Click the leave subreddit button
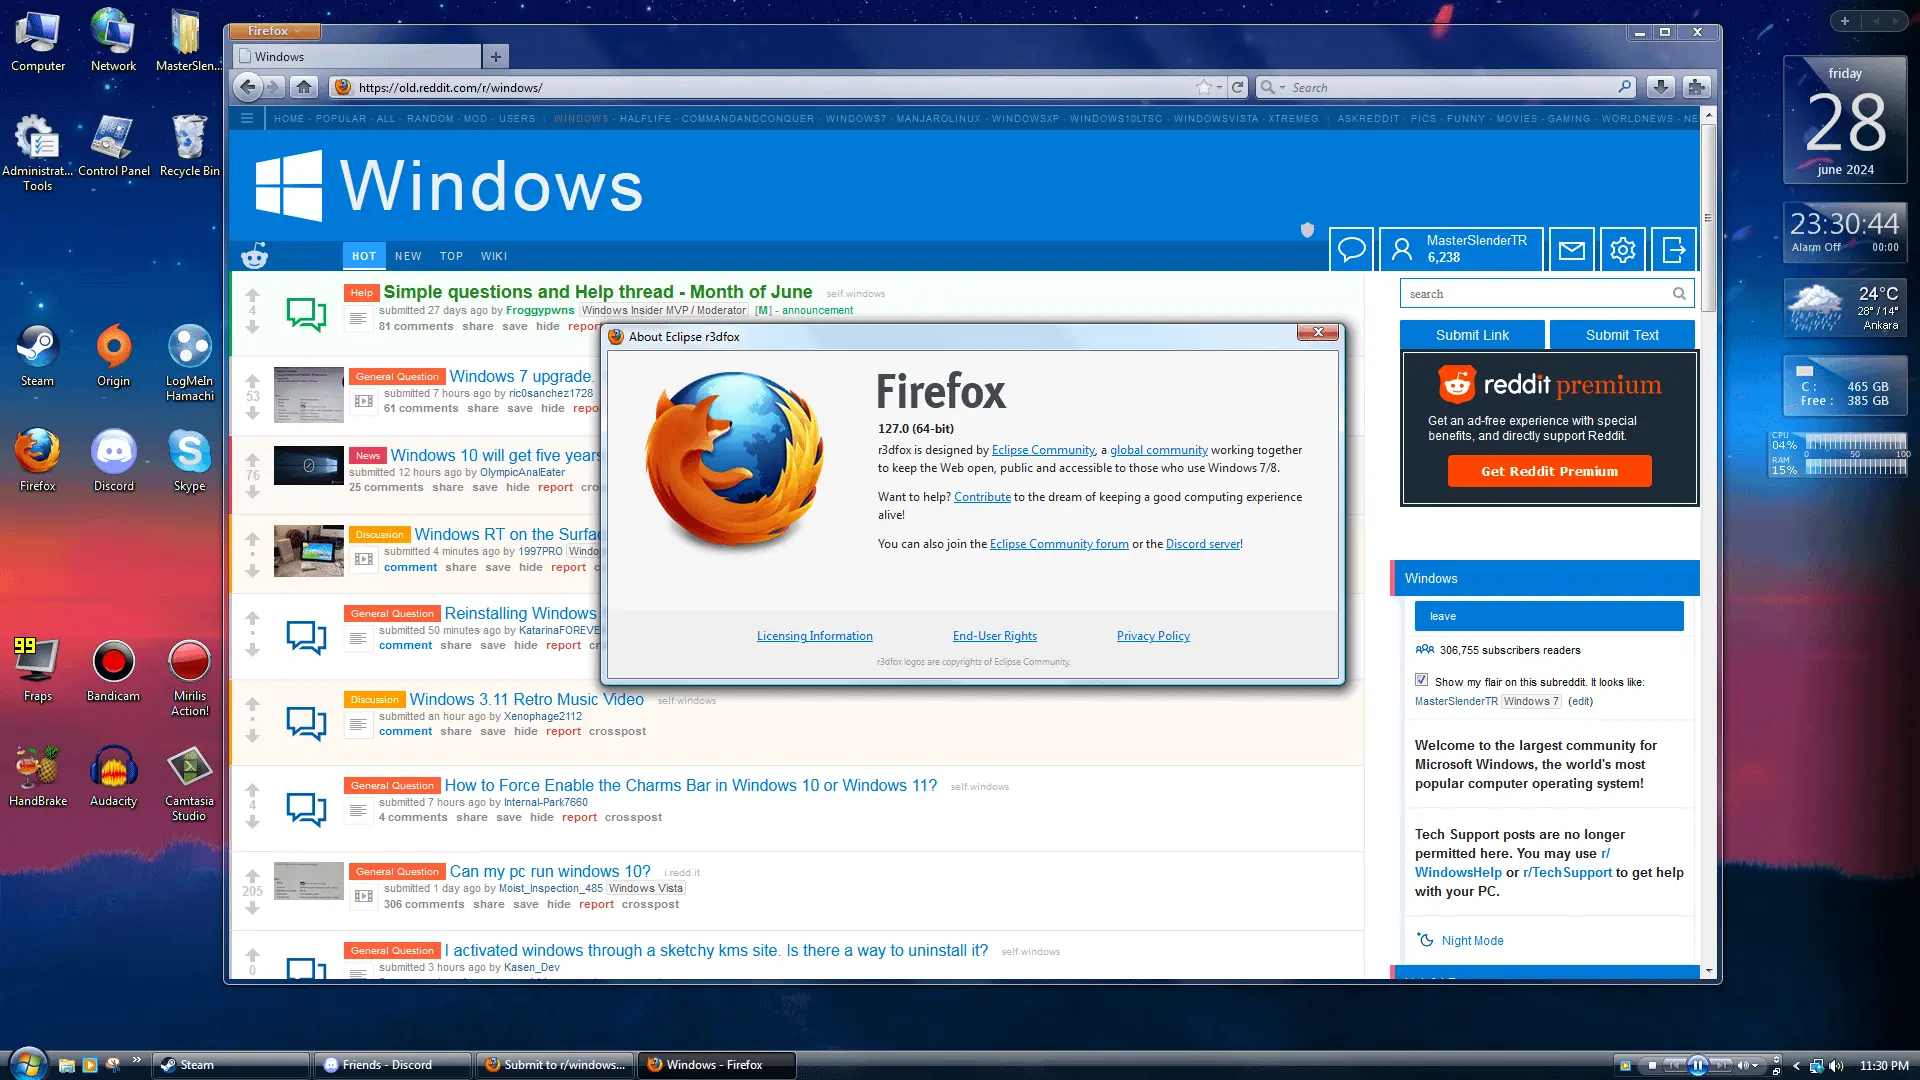 [x=1549, y=616]
